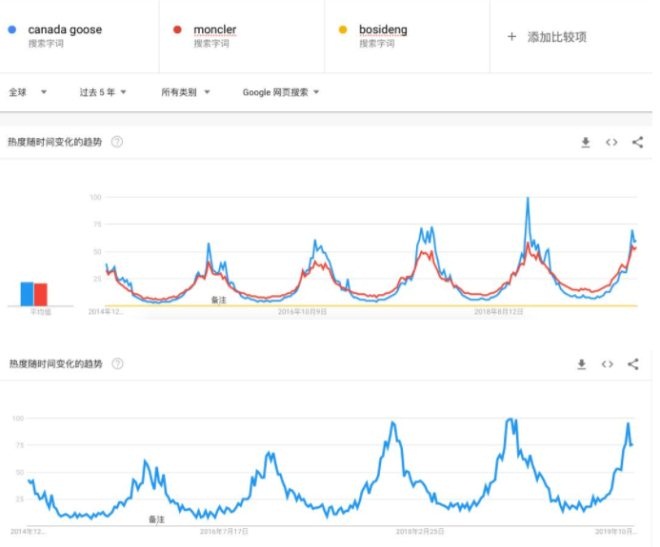Open the 全球 region dropdown
Viewport: 660px width, 547px height.
[27, 92]
